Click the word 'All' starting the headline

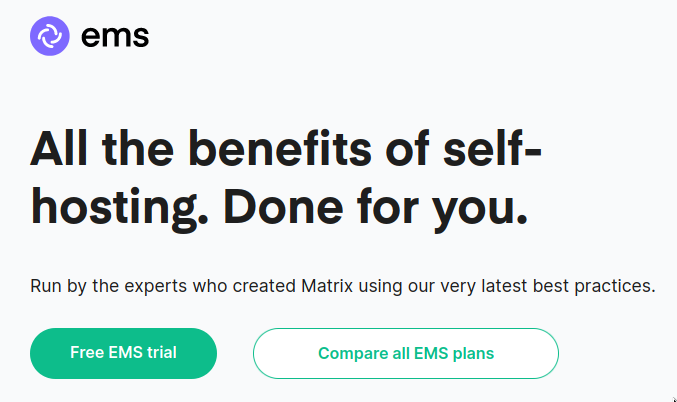tap(59, 149)
